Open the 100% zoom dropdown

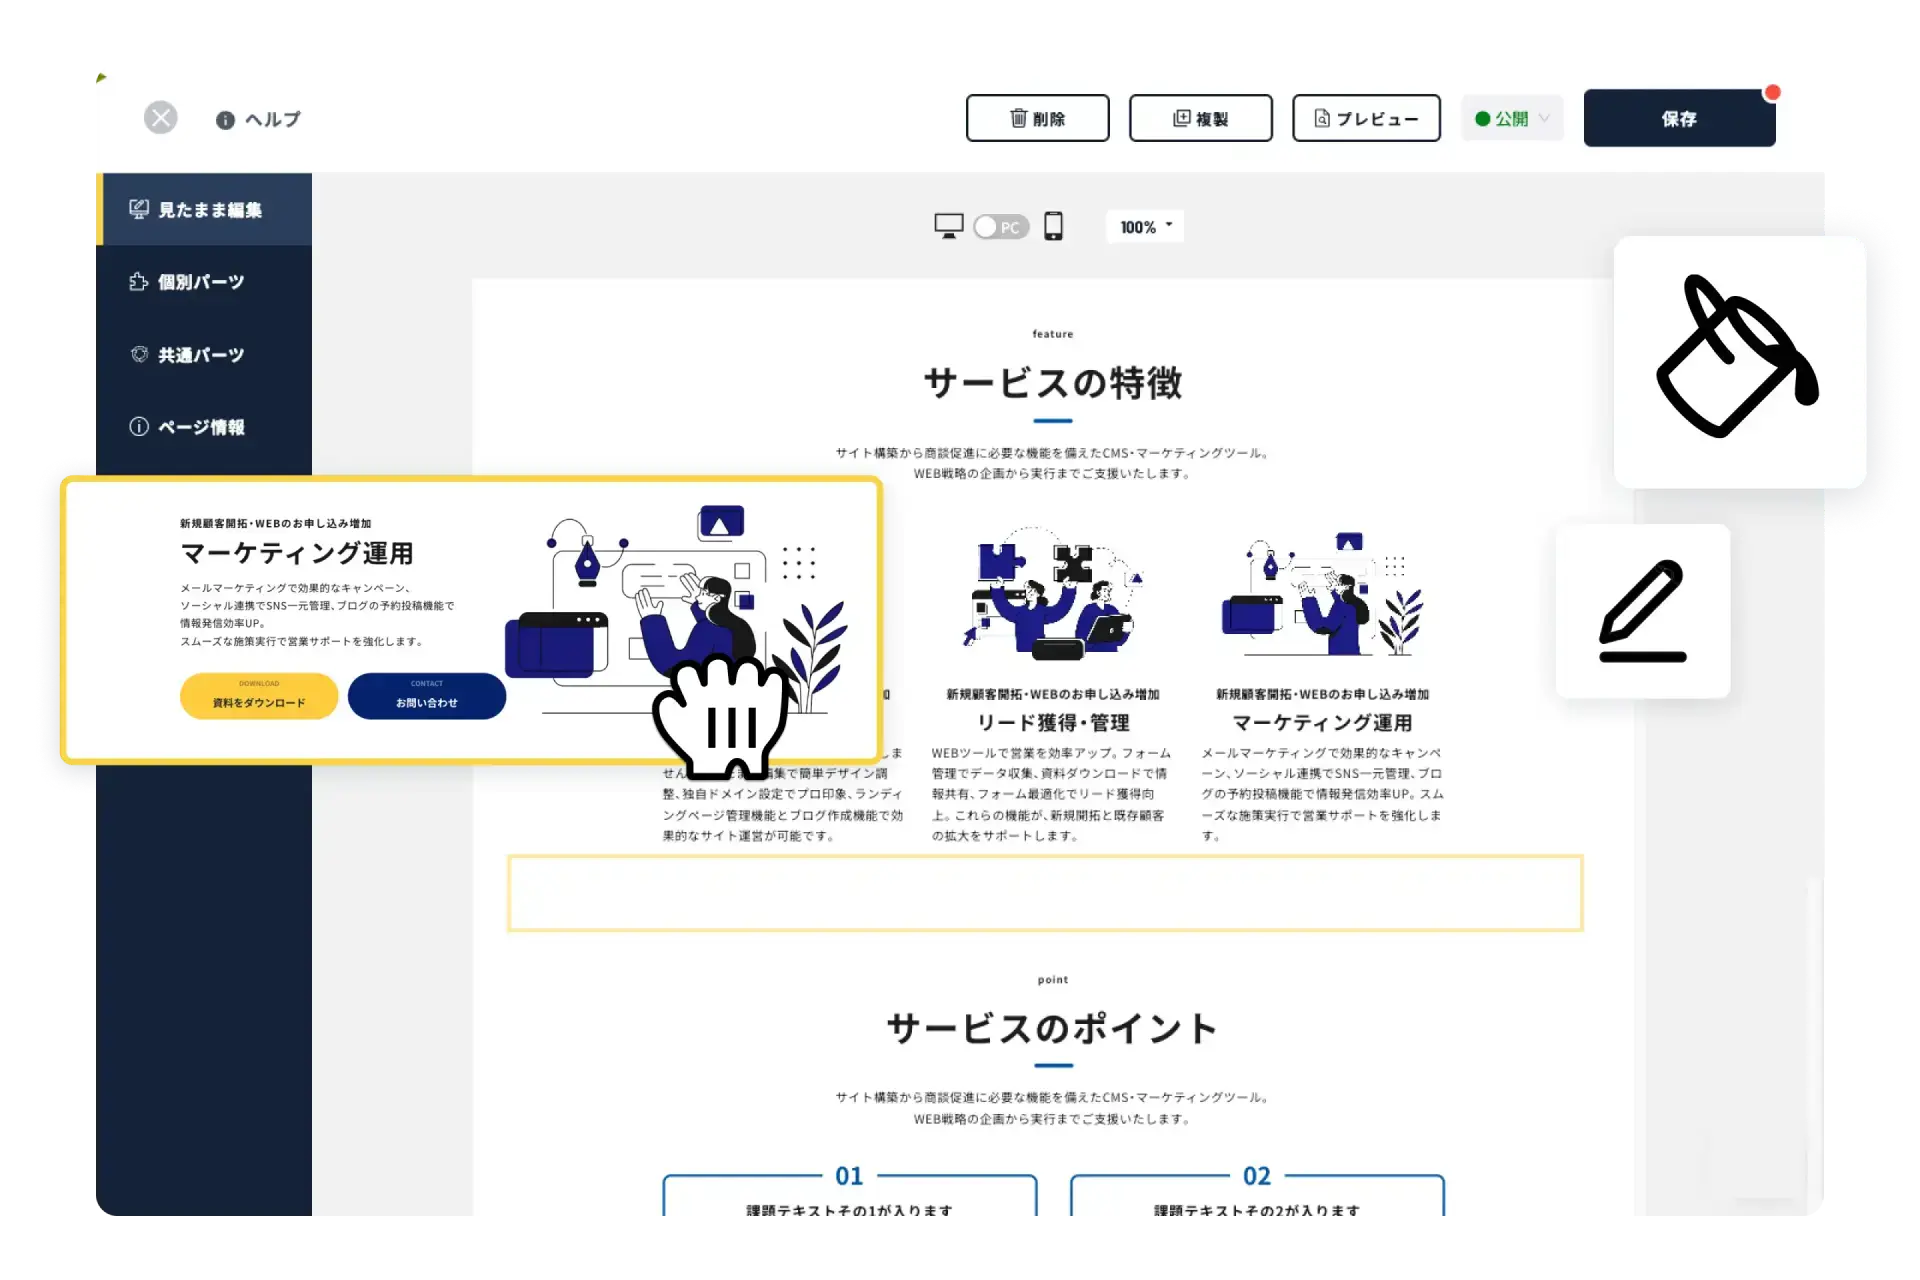(x=1144, y=226)
